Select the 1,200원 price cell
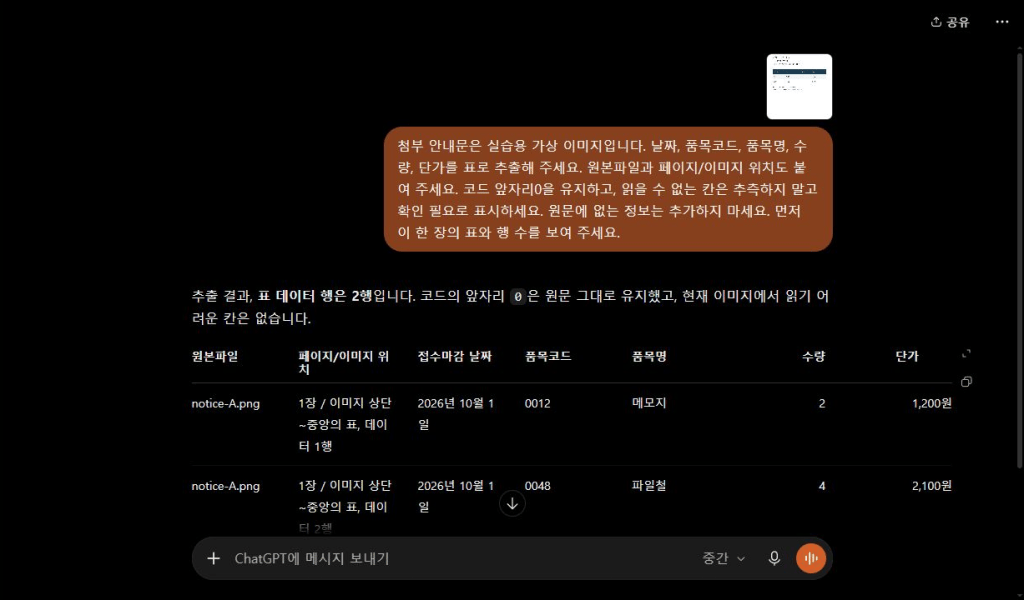1024x600 pixels. click(931, 403)
